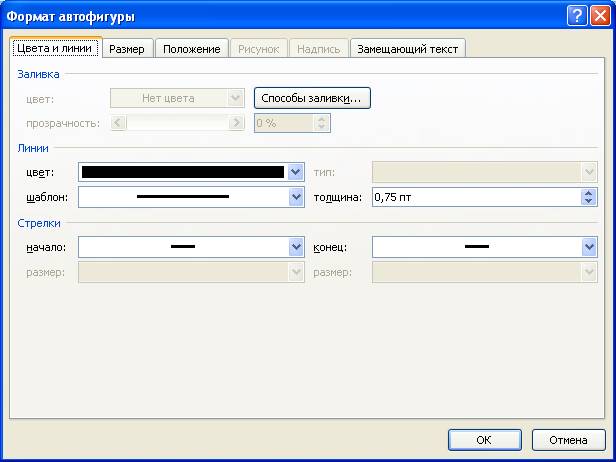Close the Формат автофигуры dialog

(598, 16)
